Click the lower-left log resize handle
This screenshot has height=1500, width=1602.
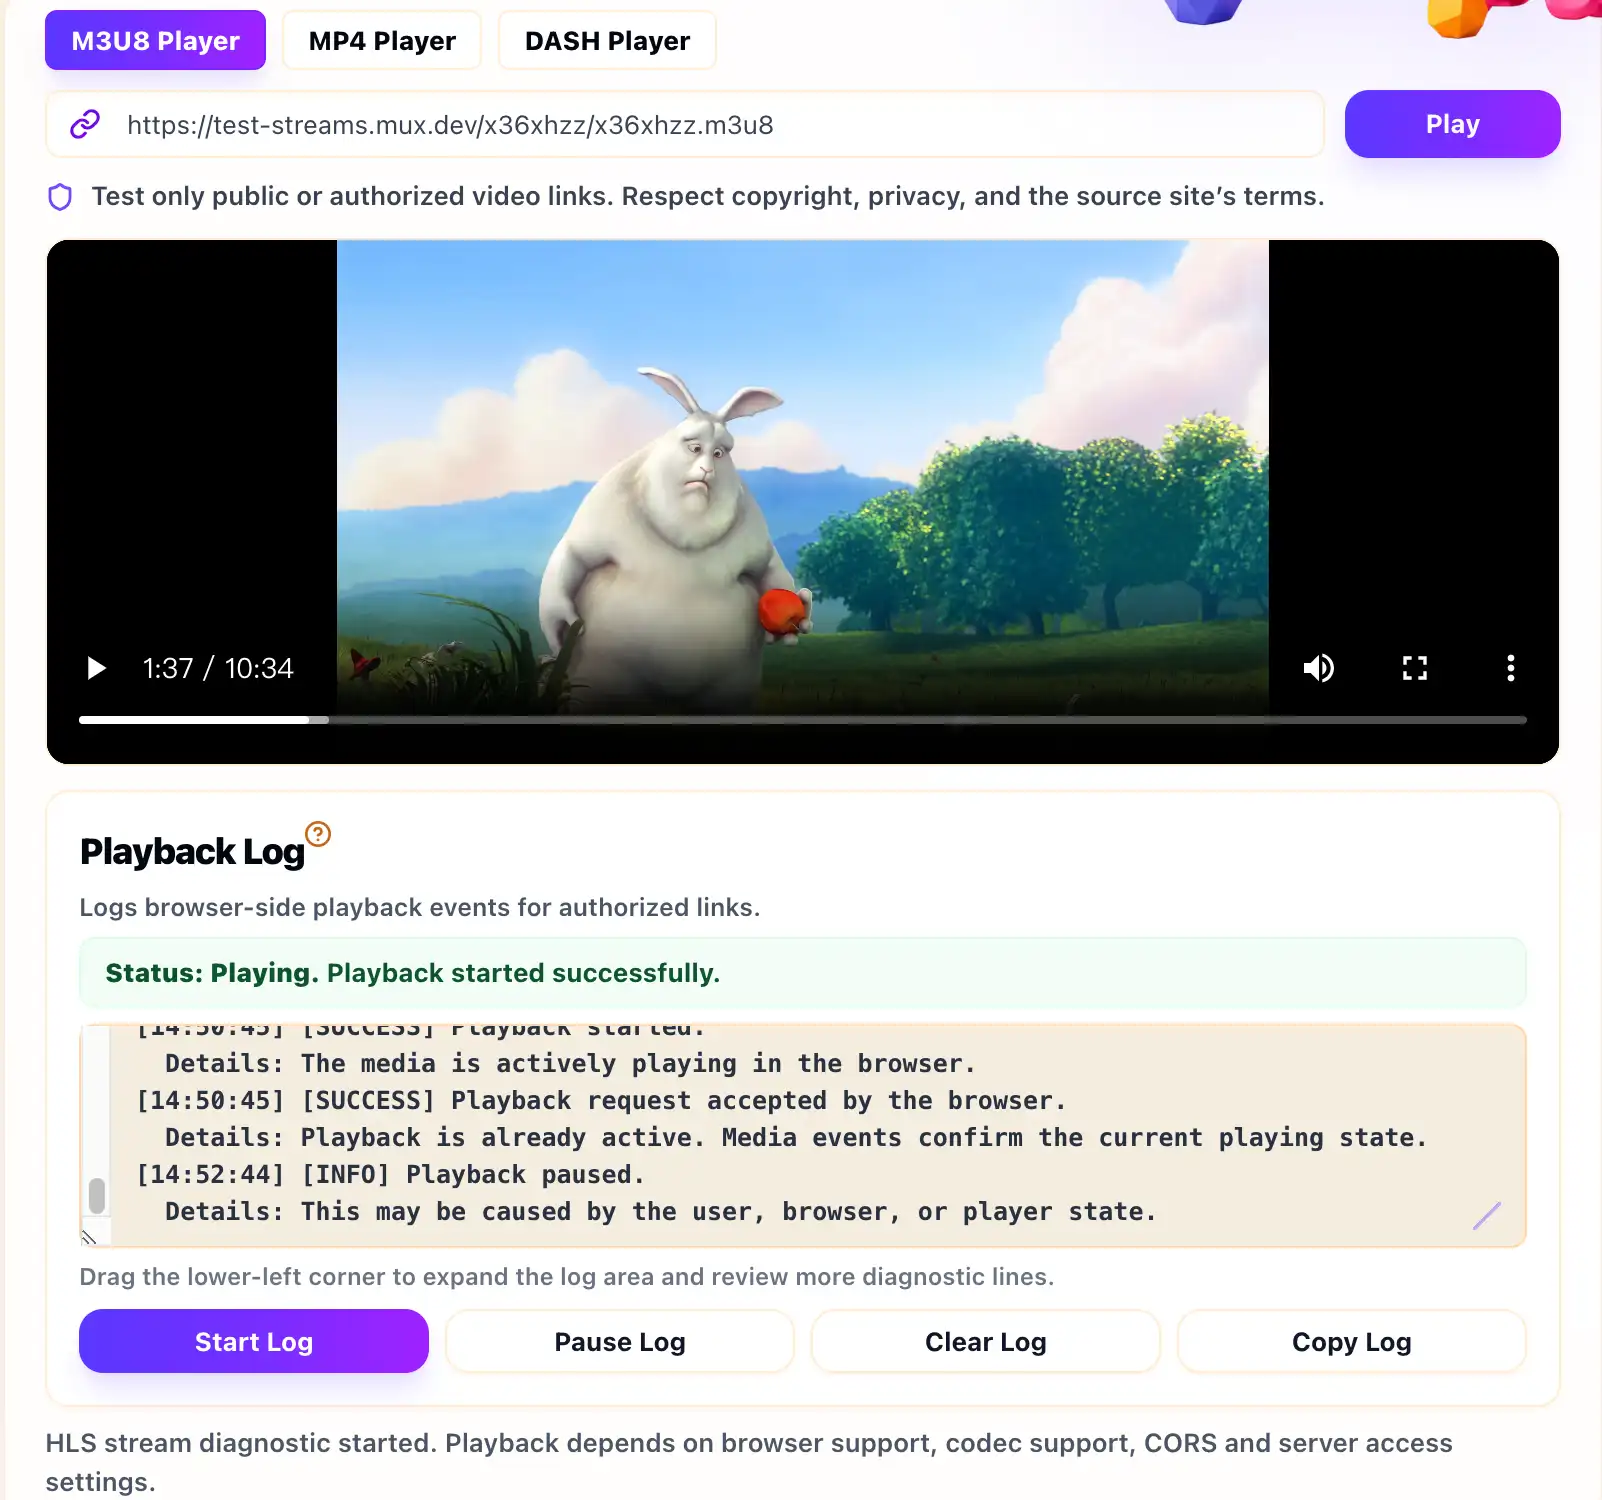pyautogui.click(x=89, y=1237)
